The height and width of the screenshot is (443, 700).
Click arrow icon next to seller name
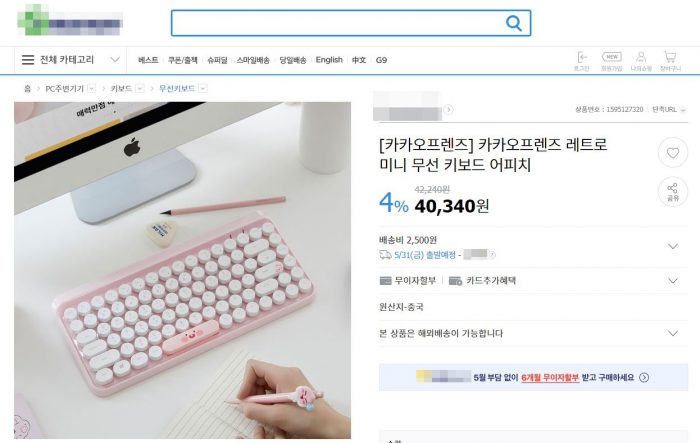pyautogui.click(x=448, y=109)
